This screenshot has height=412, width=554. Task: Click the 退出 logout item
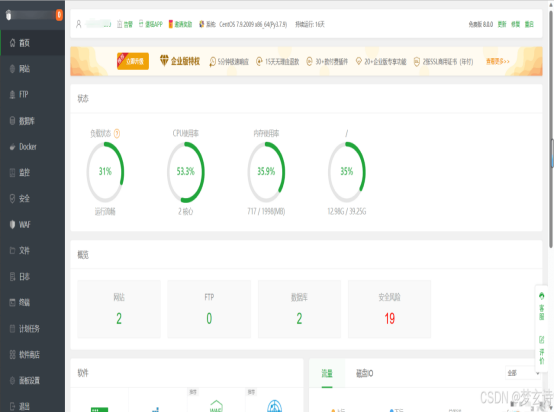[32, 406]
